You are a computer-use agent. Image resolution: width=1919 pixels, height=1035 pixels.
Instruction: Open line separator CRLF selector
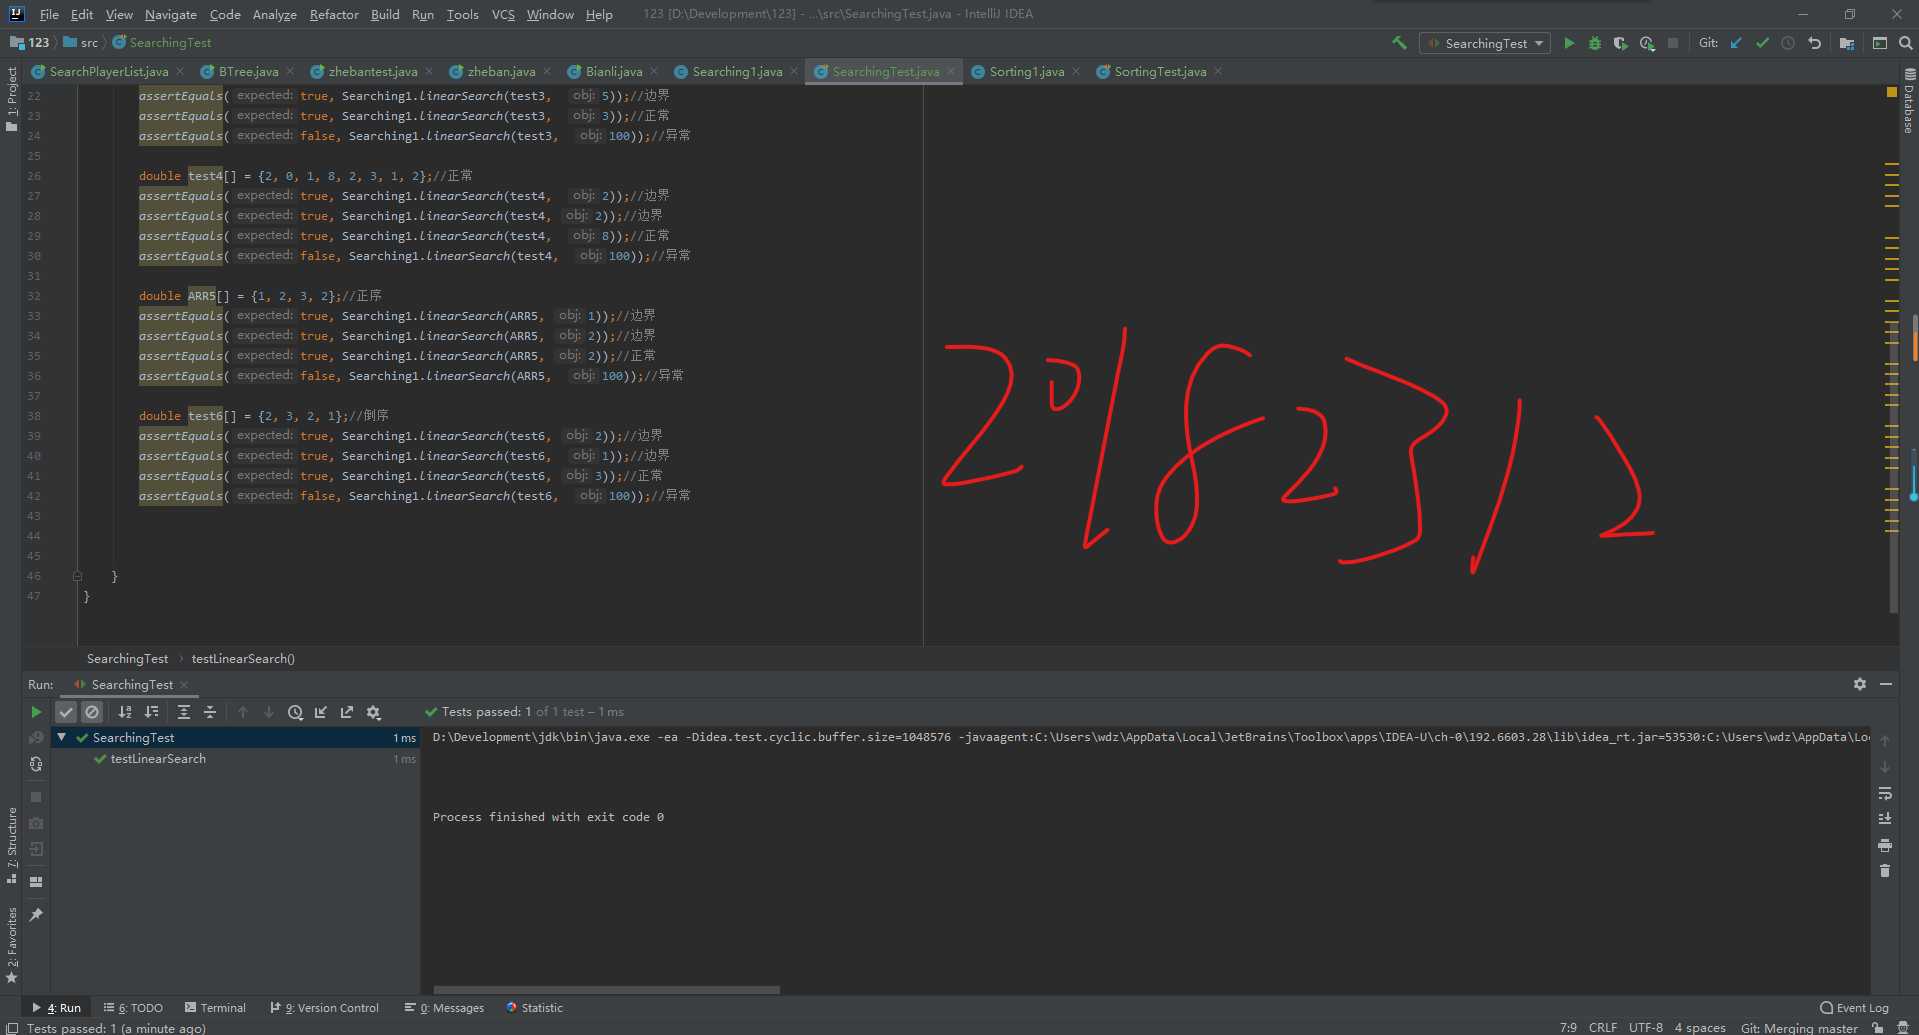point(1602,1027)
